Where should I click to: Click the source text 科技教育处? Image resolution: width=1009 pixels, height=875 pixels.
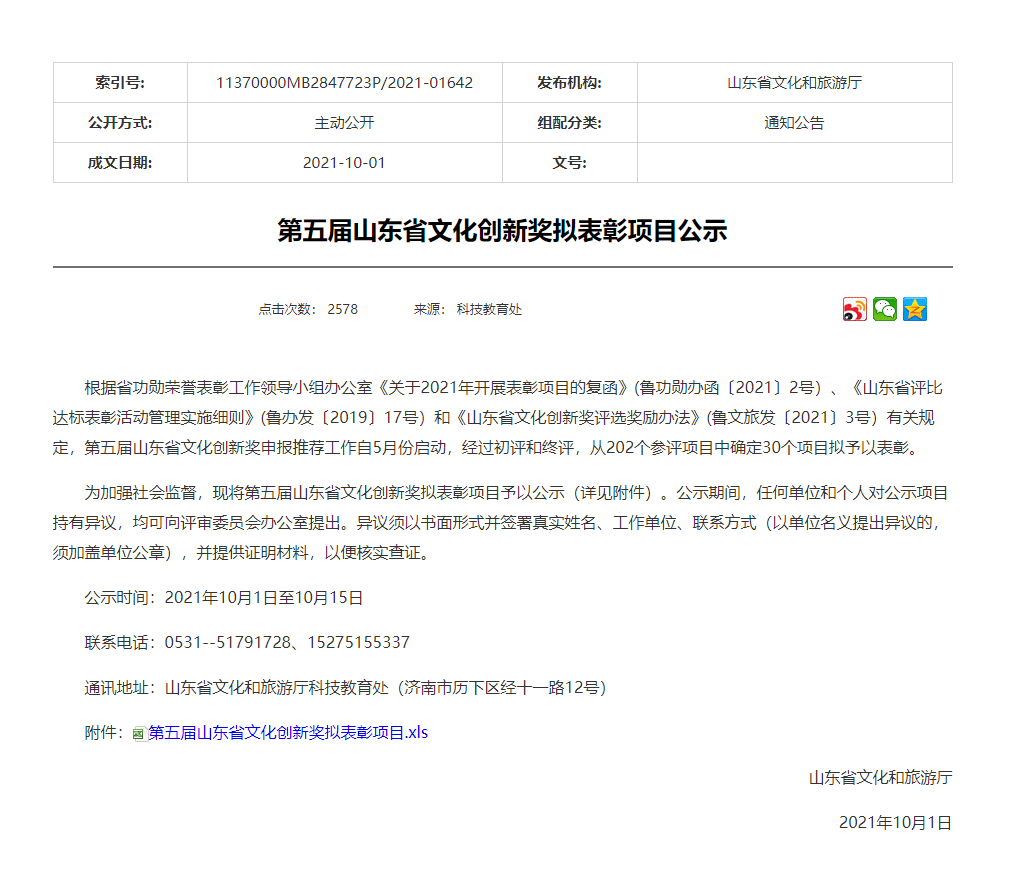[489, 310]
